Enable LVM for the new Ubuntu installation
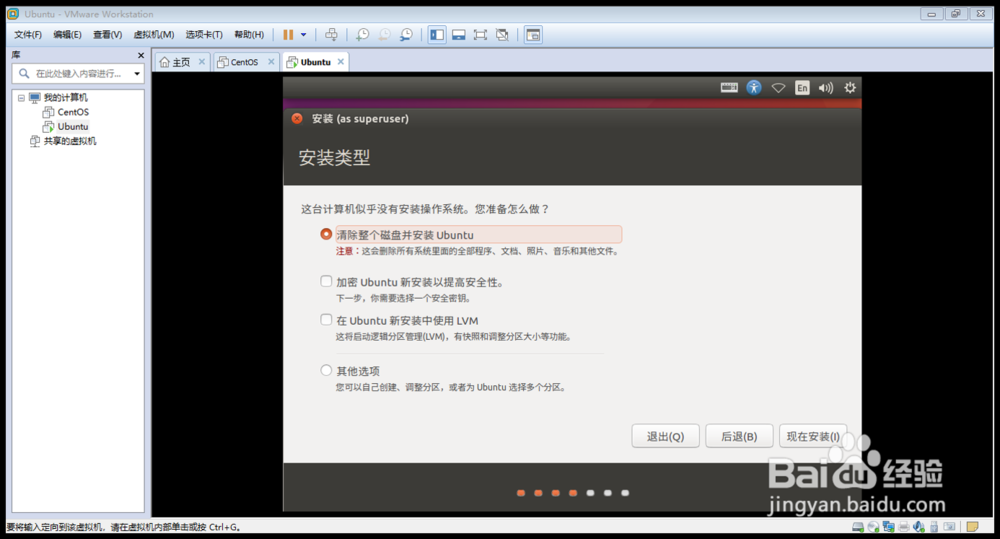 pos(326,320)
